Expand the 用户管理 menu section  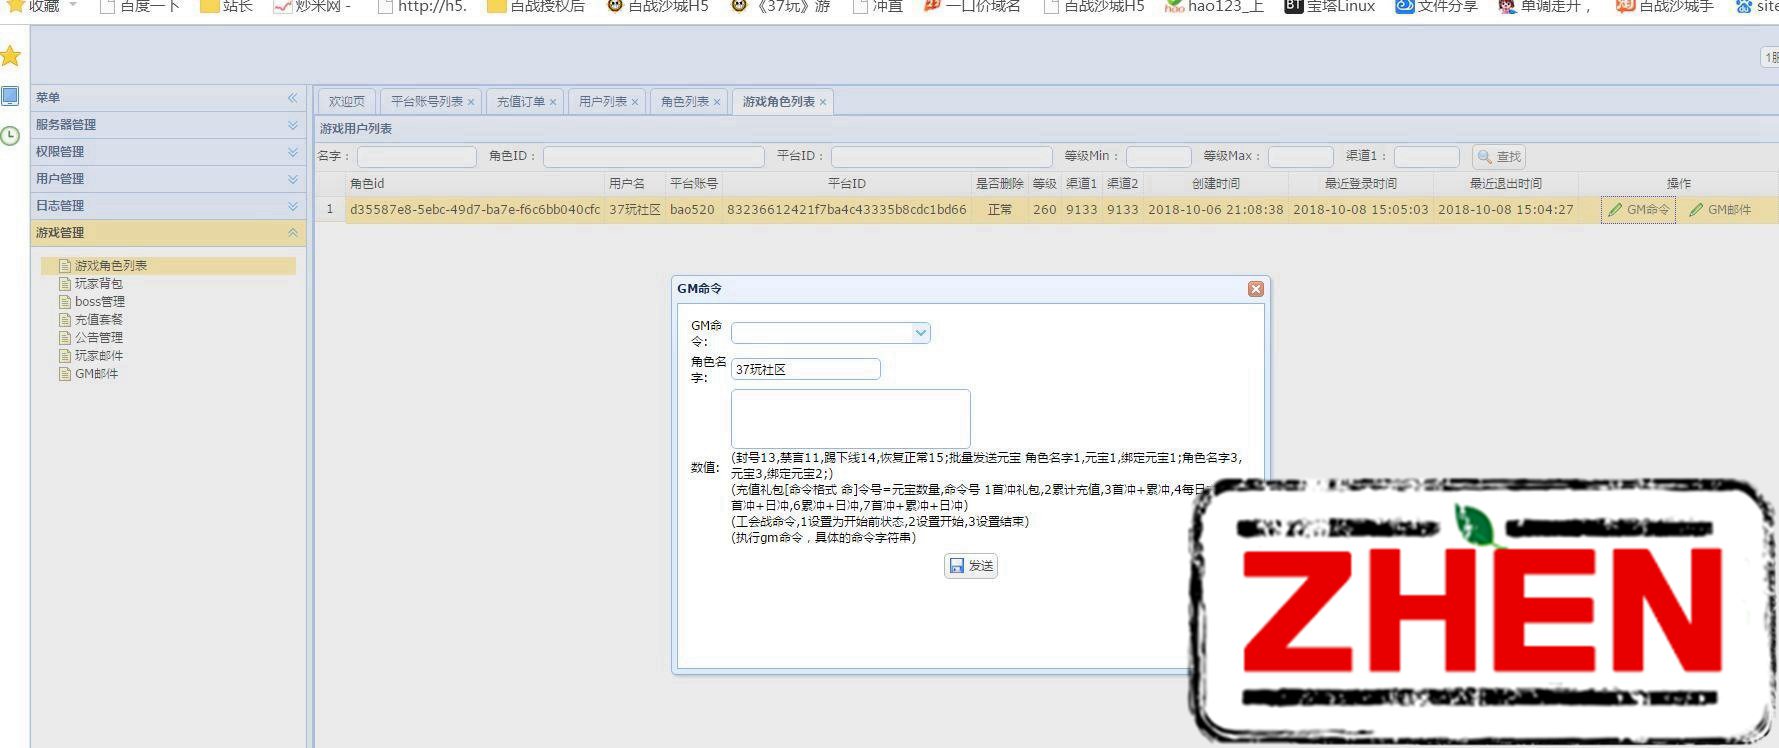(x=292, y=179)
